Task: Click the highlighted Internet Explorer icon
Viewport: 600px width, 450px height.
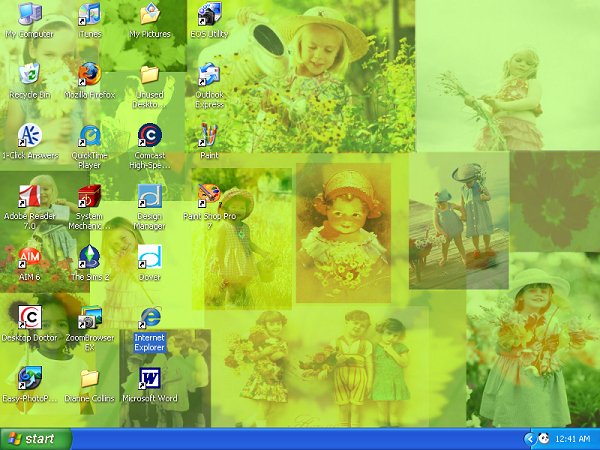Action: pos(149,318)
